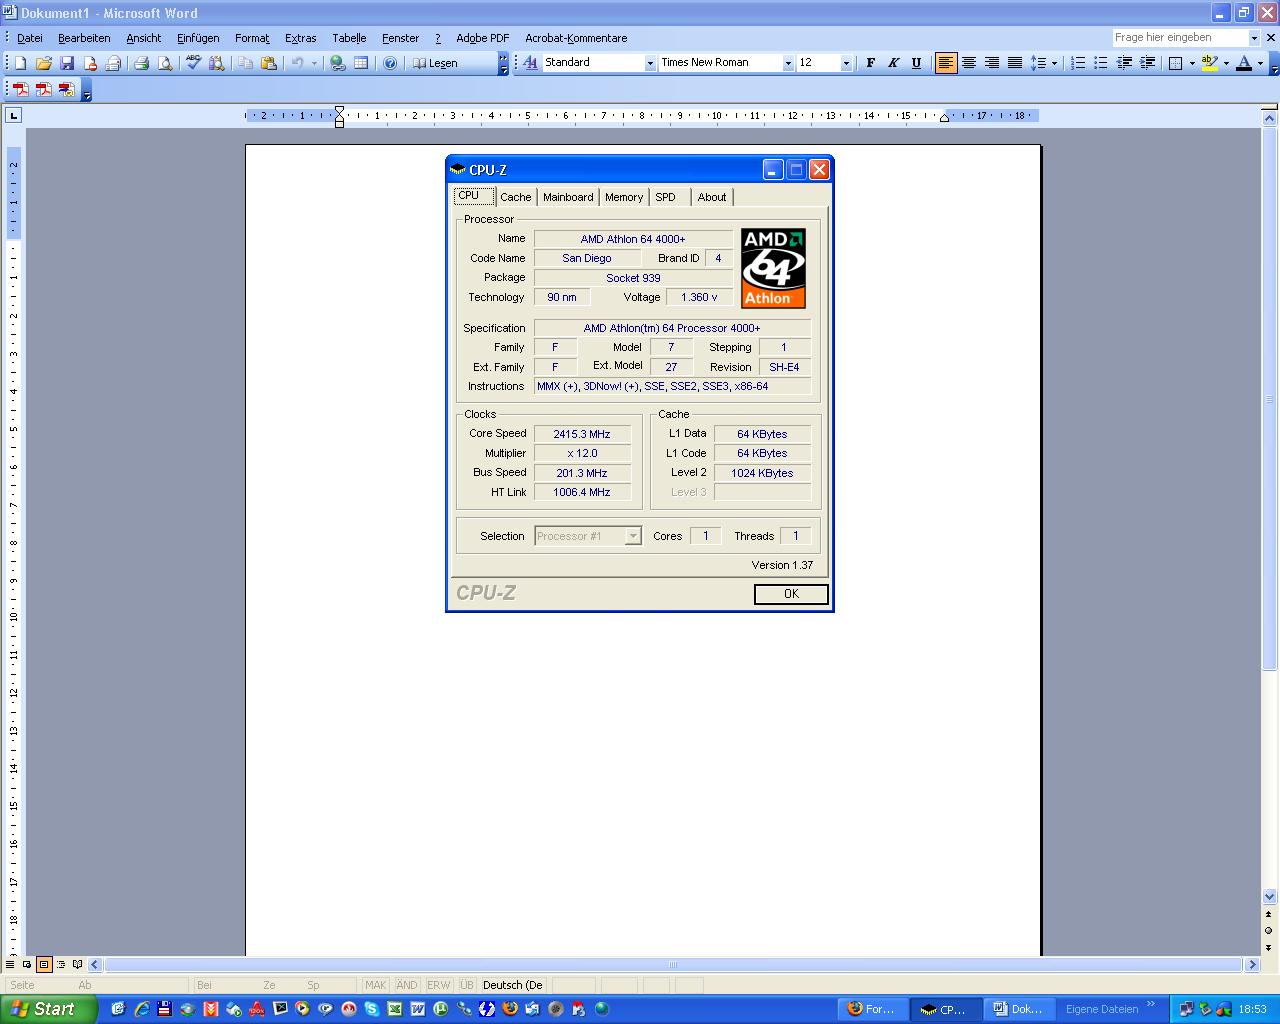Screen dimensions: 1280x1024
Task: Apply yellow highlight color
Action: coord(1210,63)
